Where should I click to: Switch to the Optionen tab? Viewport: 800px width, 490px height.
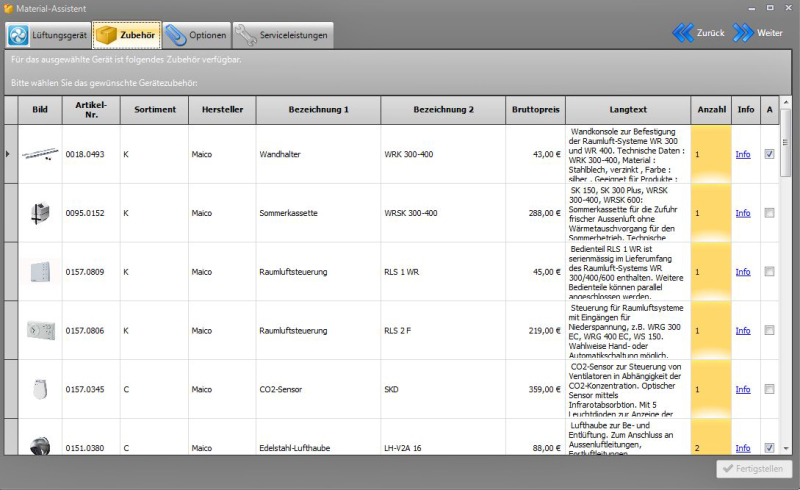tap(197, 35)
